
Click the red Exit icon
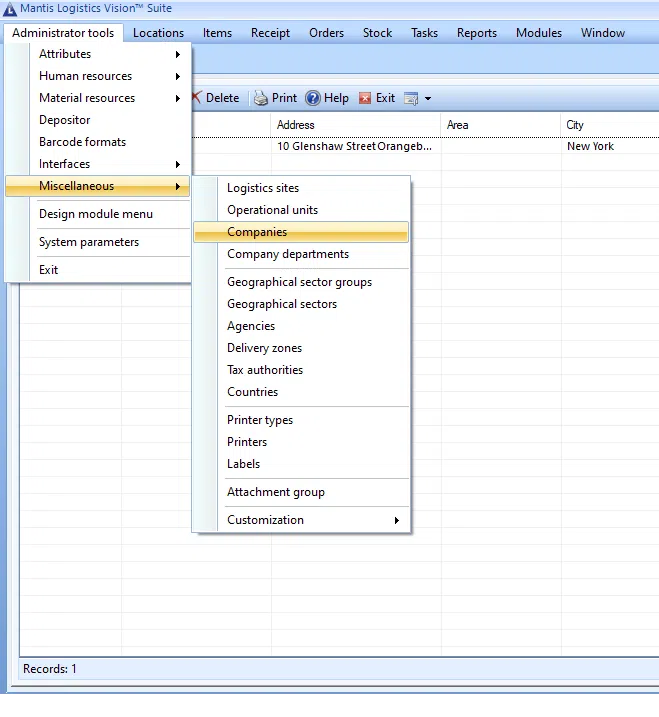pos(365,98)
